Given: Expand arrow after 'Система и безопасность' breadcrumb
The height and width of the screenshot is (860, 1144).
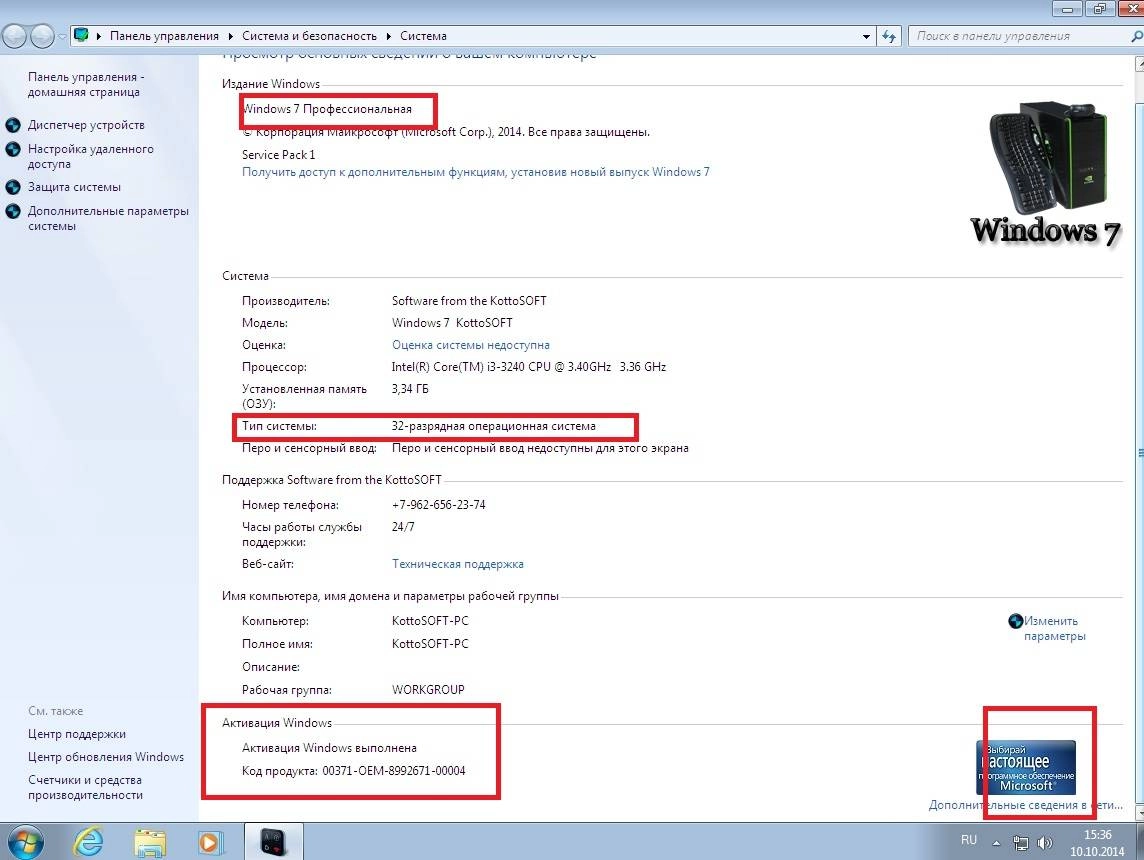Looking at the screenshot, I should click(x=388, y=36).
